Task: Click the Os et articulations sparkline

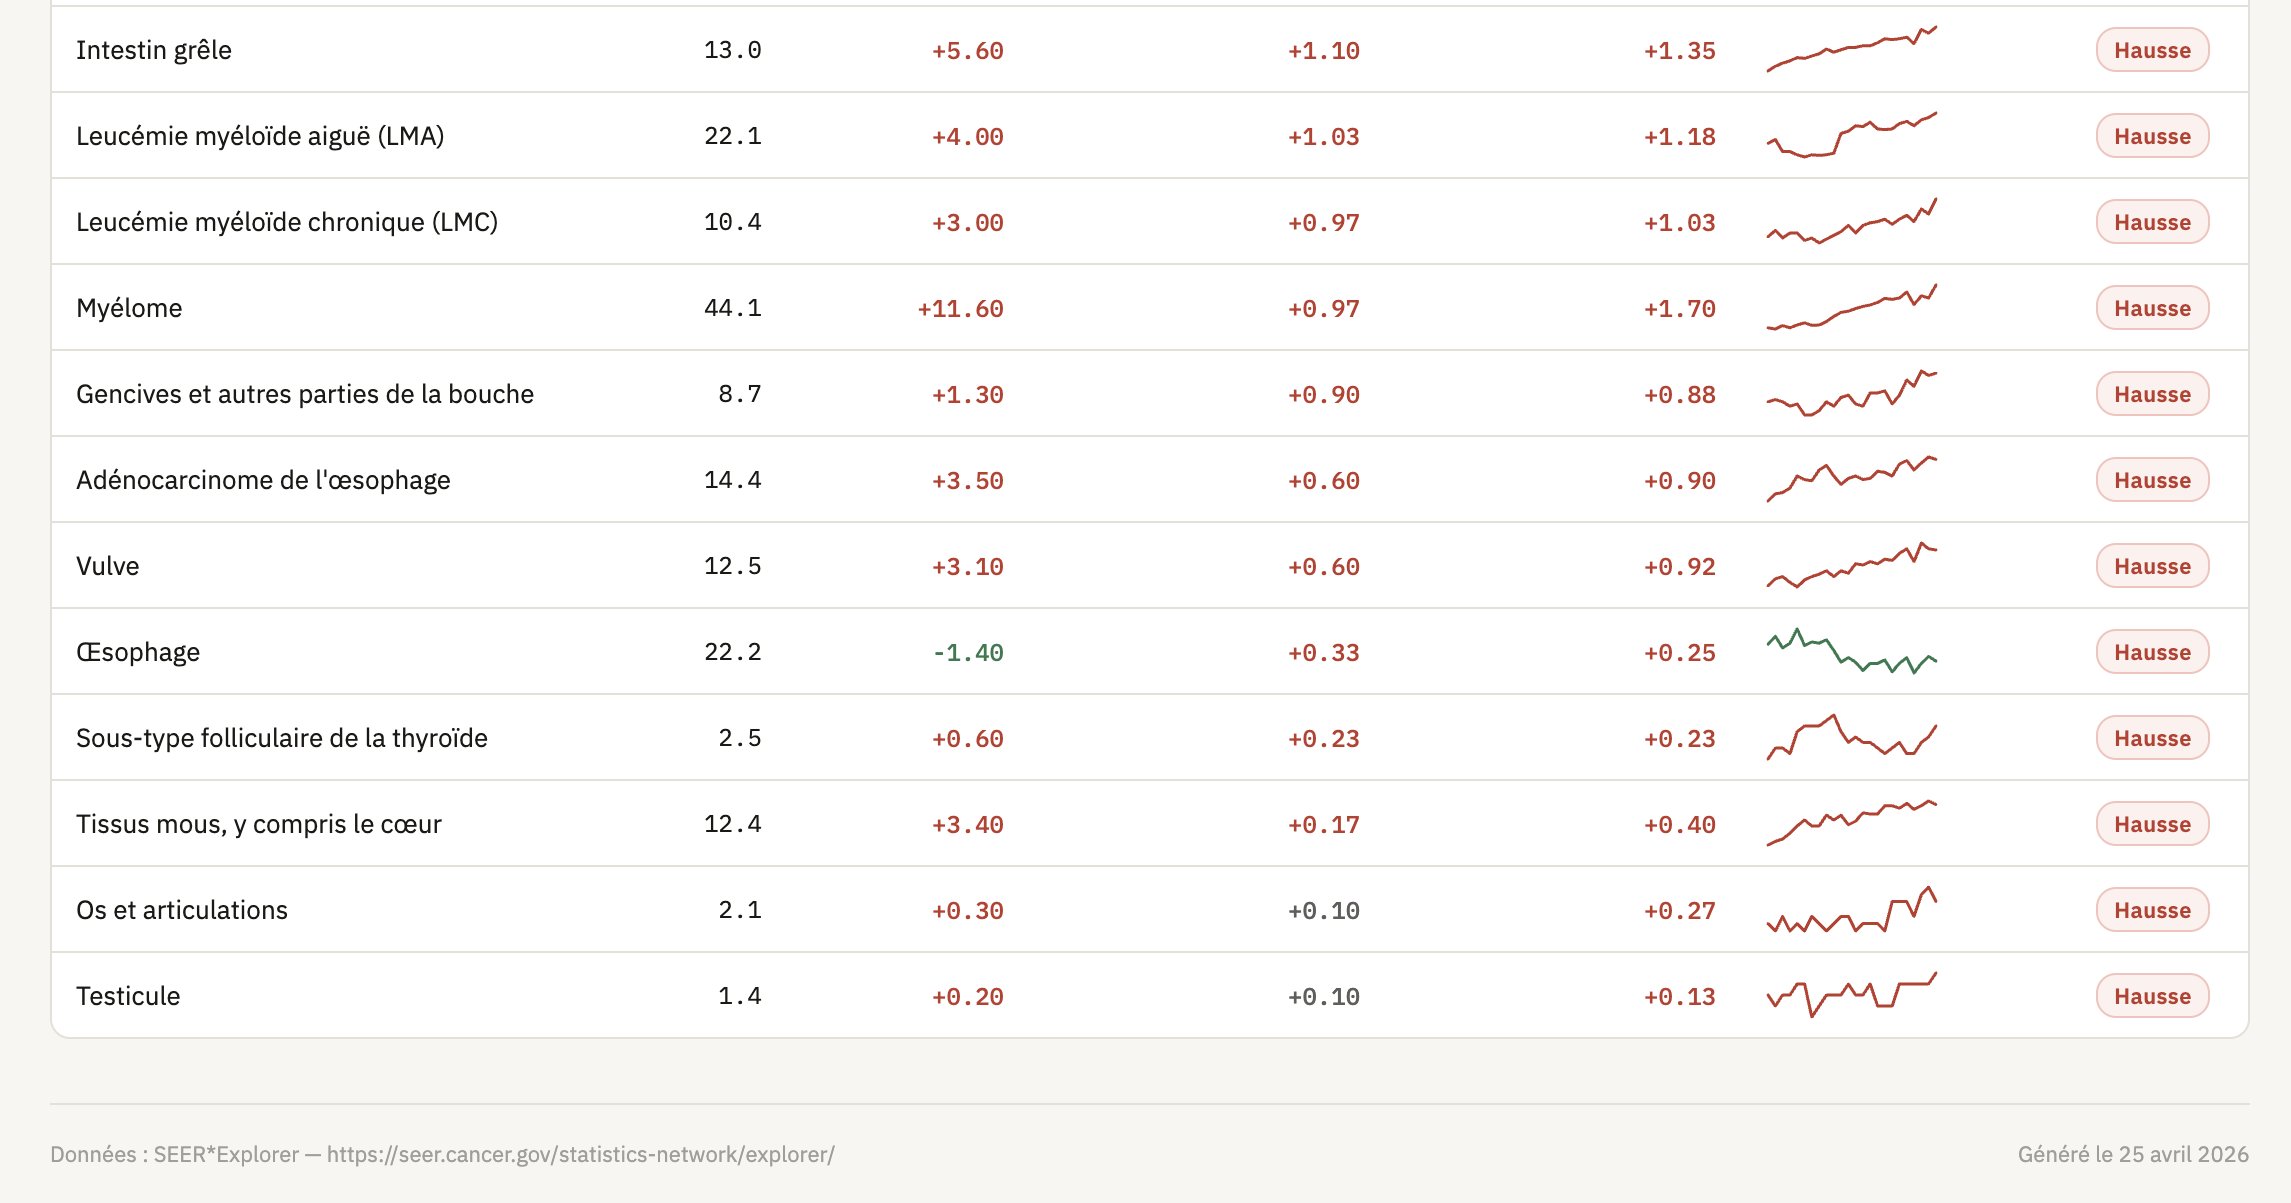Action: (1851, 910)
